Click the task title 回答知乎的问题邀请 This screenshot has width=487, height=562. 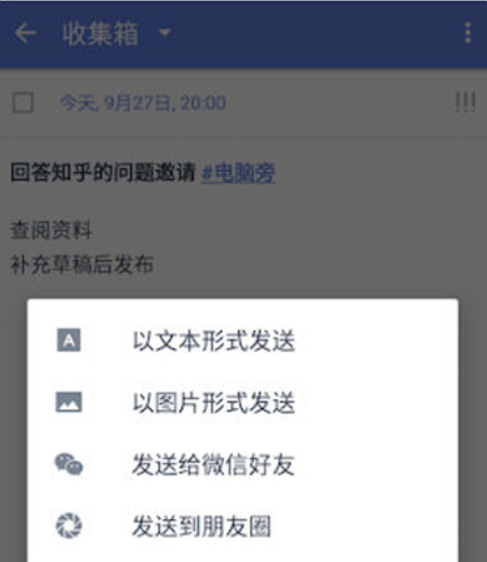tap(103, 173)
